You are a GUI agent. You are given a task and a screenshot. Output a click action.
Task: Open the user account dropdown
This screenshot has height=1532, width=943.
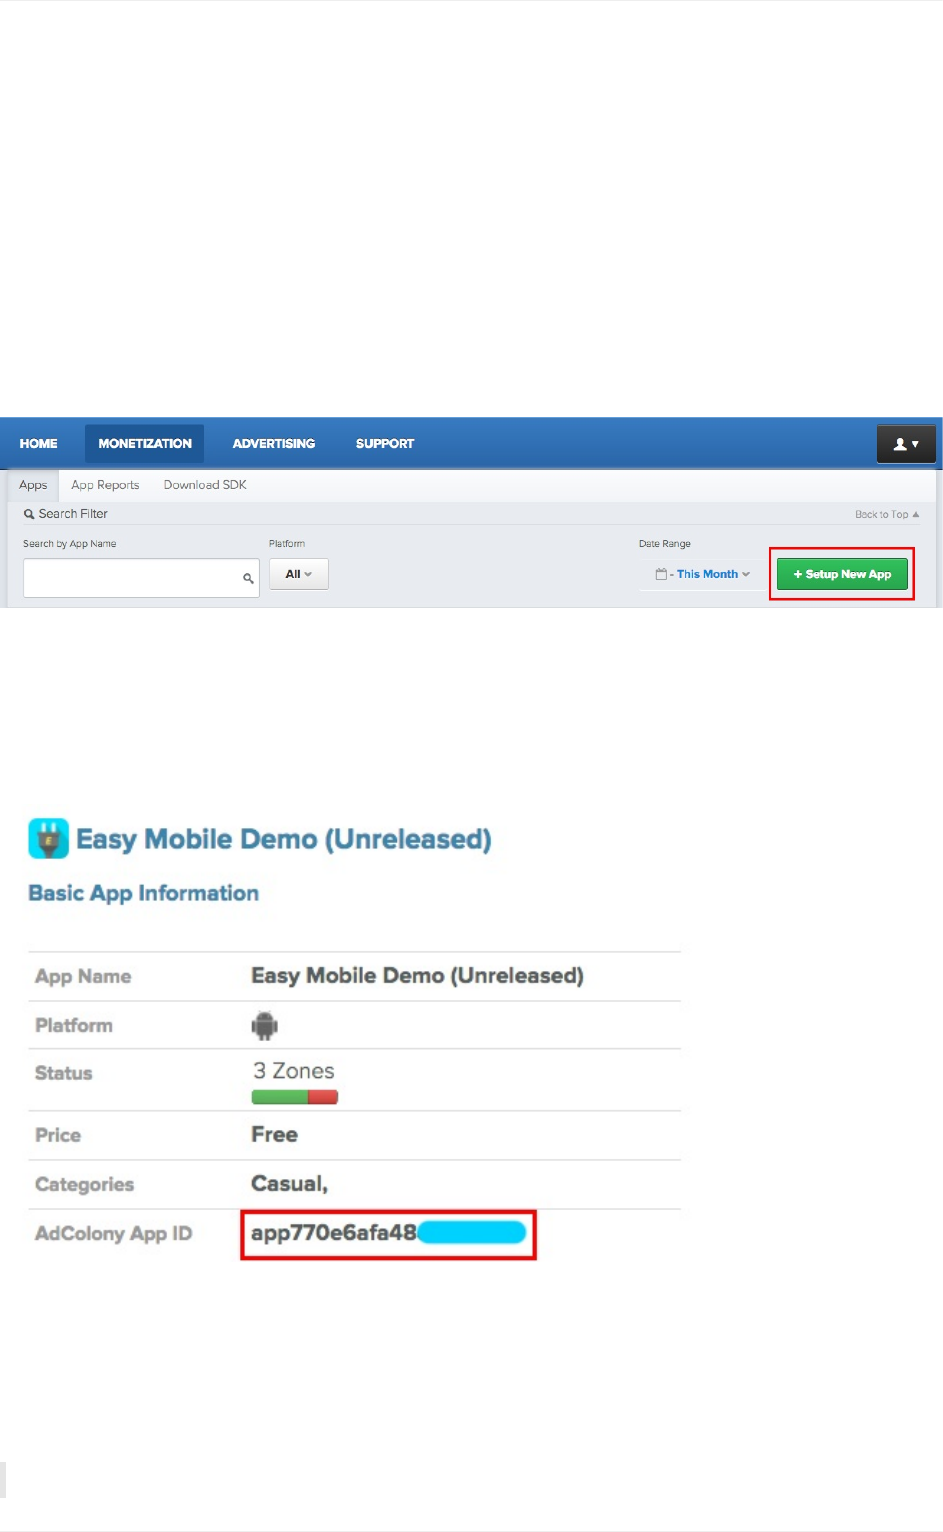(906, 444)
